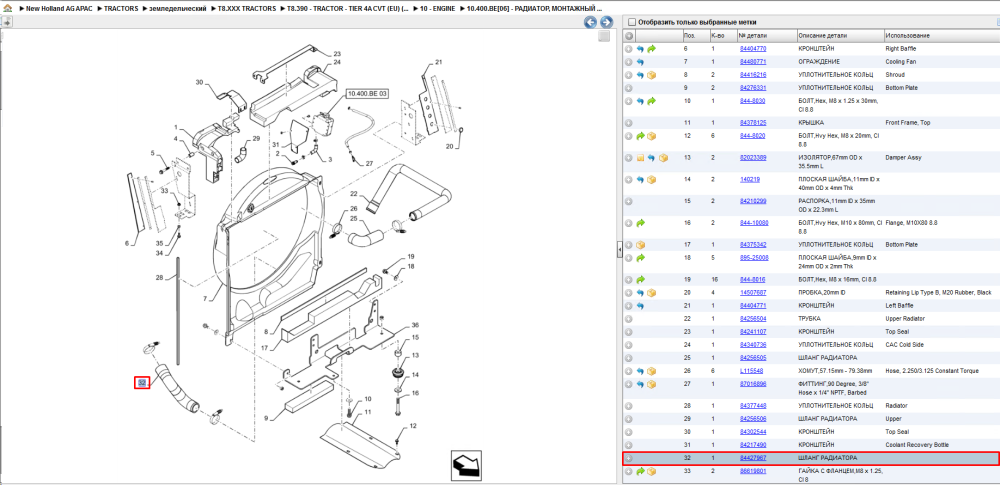Select the 'ТРУБКА' description cell
The width and height of the screenshot is (1000, 485).
[810, 318]
